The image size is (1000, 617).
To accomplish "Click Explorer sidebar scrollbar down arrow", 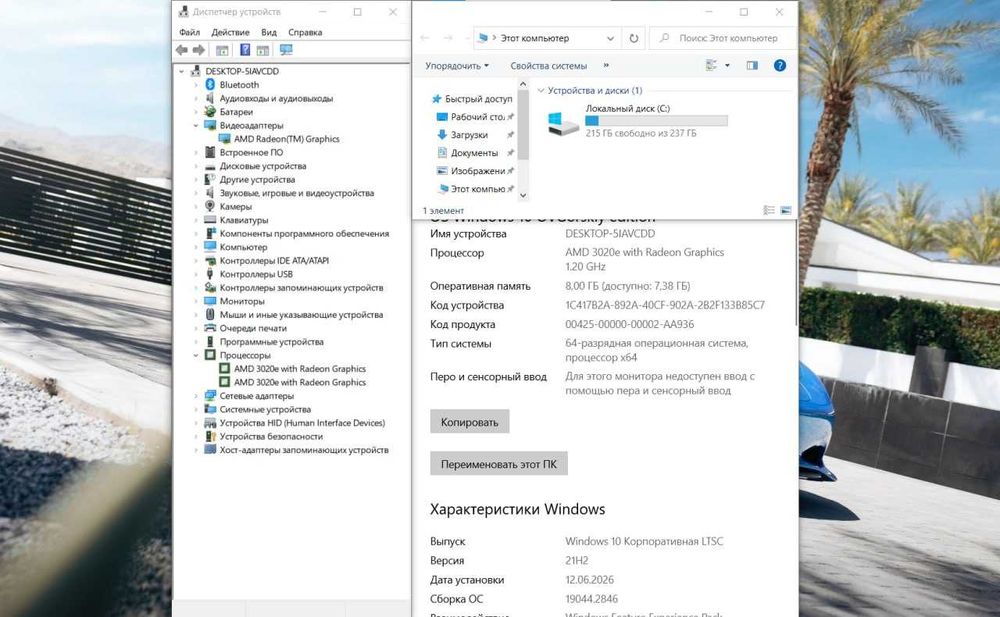I will 523,195.
